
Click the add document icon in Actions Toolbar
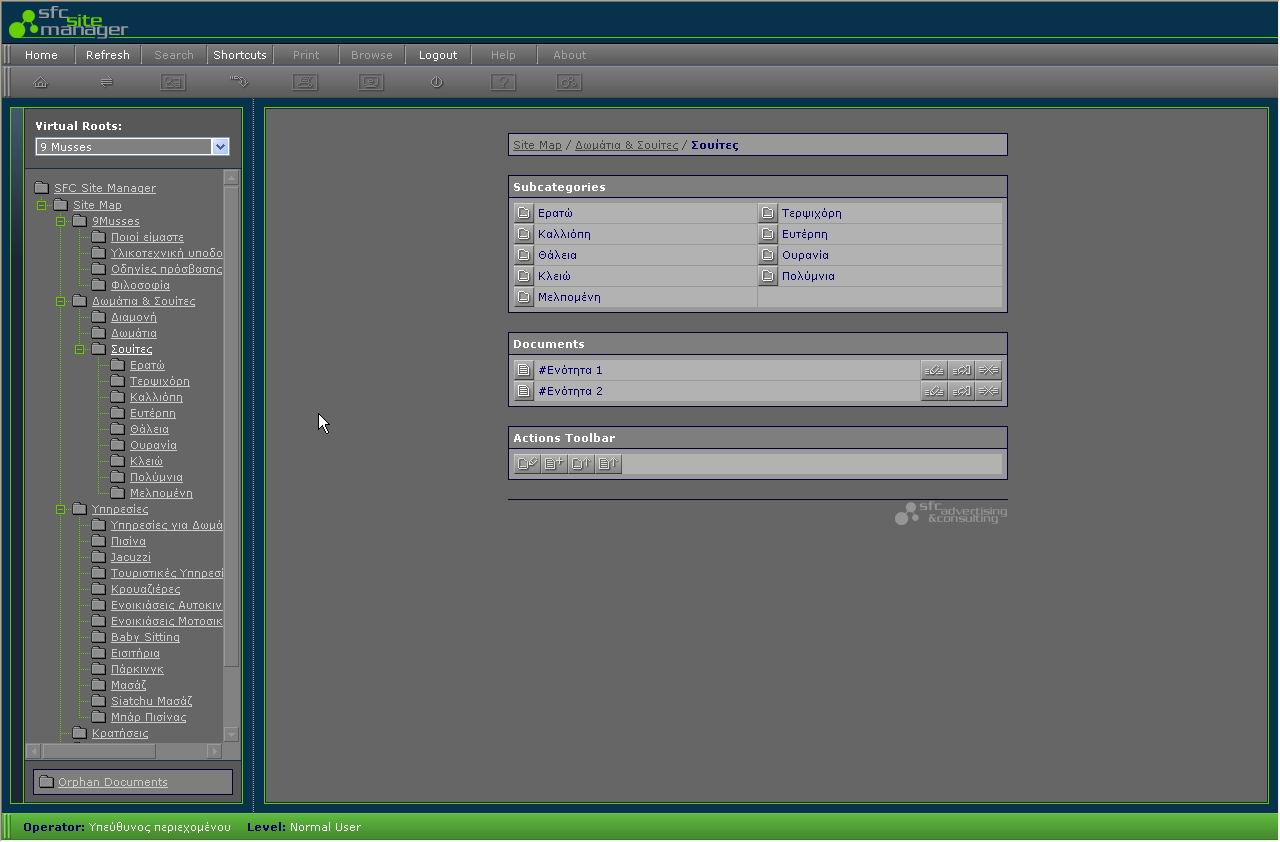[553, 463]
